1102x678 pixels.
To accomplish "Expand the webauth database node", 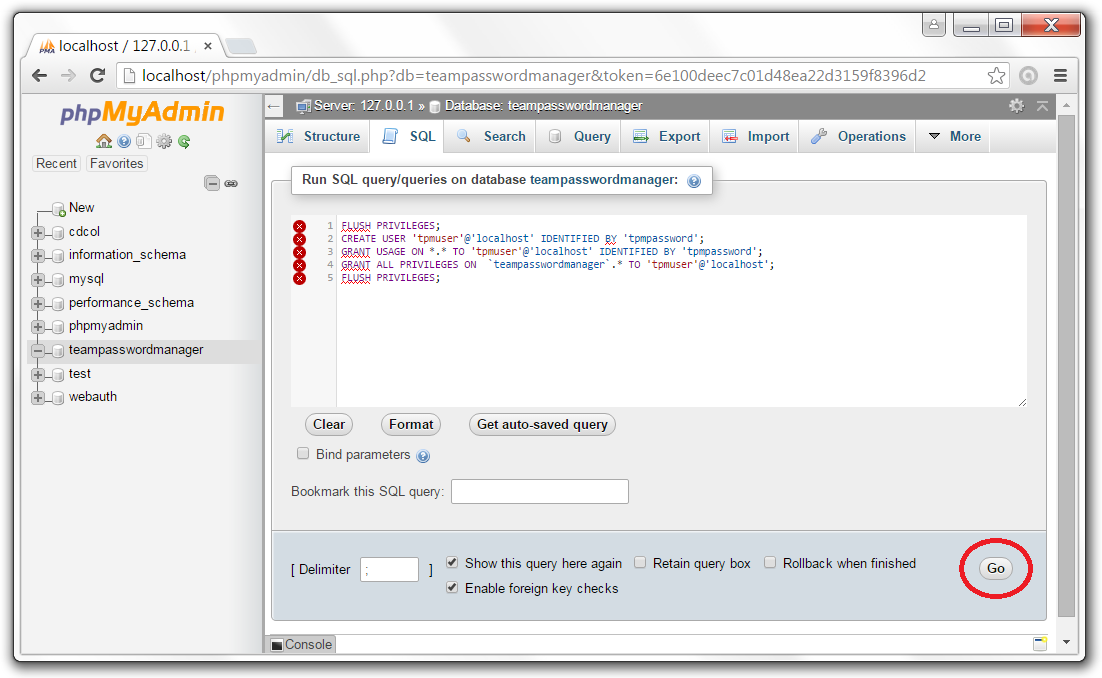I will point(38,398).
